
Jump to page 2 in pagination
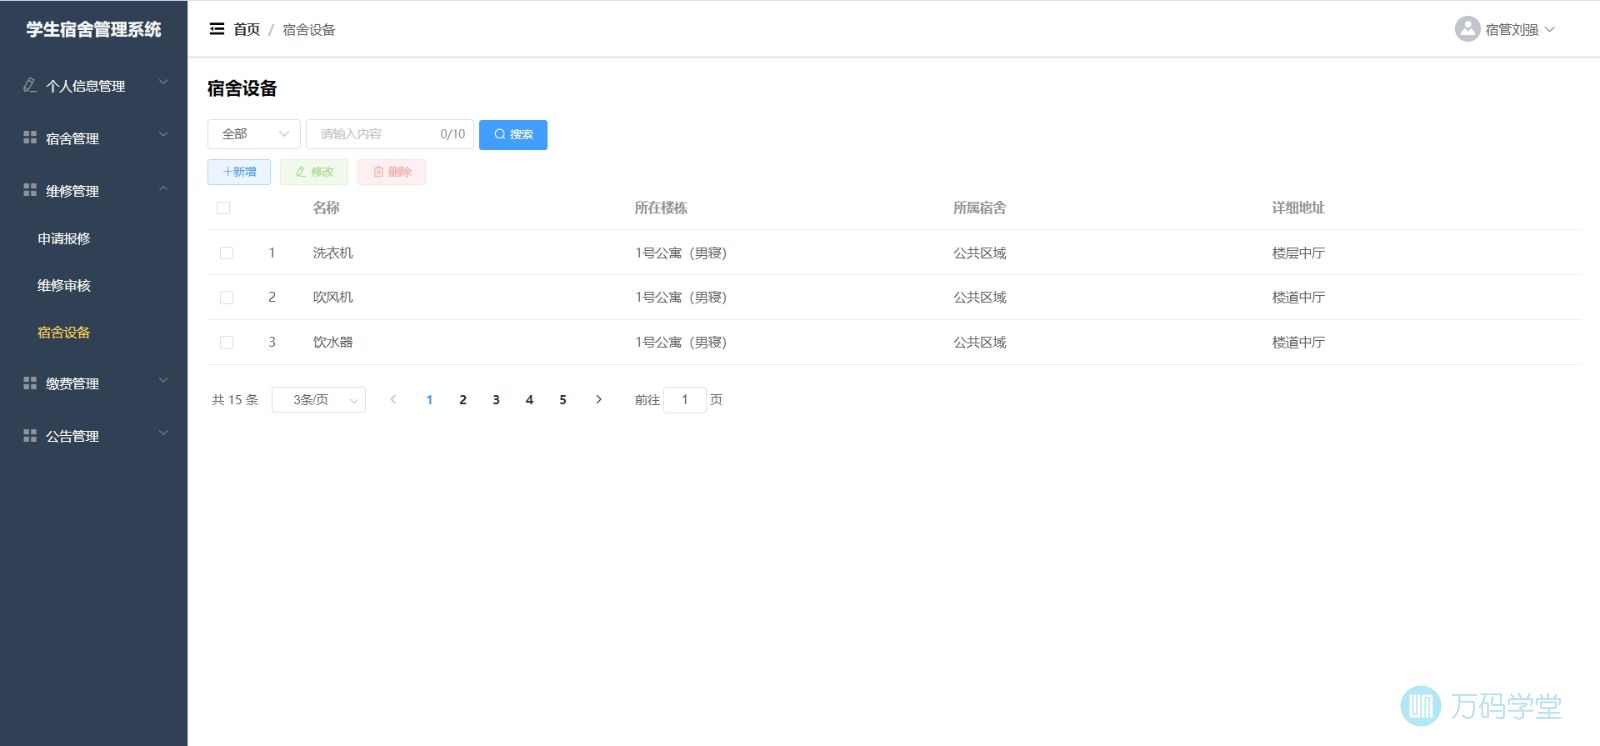(463, 400)
